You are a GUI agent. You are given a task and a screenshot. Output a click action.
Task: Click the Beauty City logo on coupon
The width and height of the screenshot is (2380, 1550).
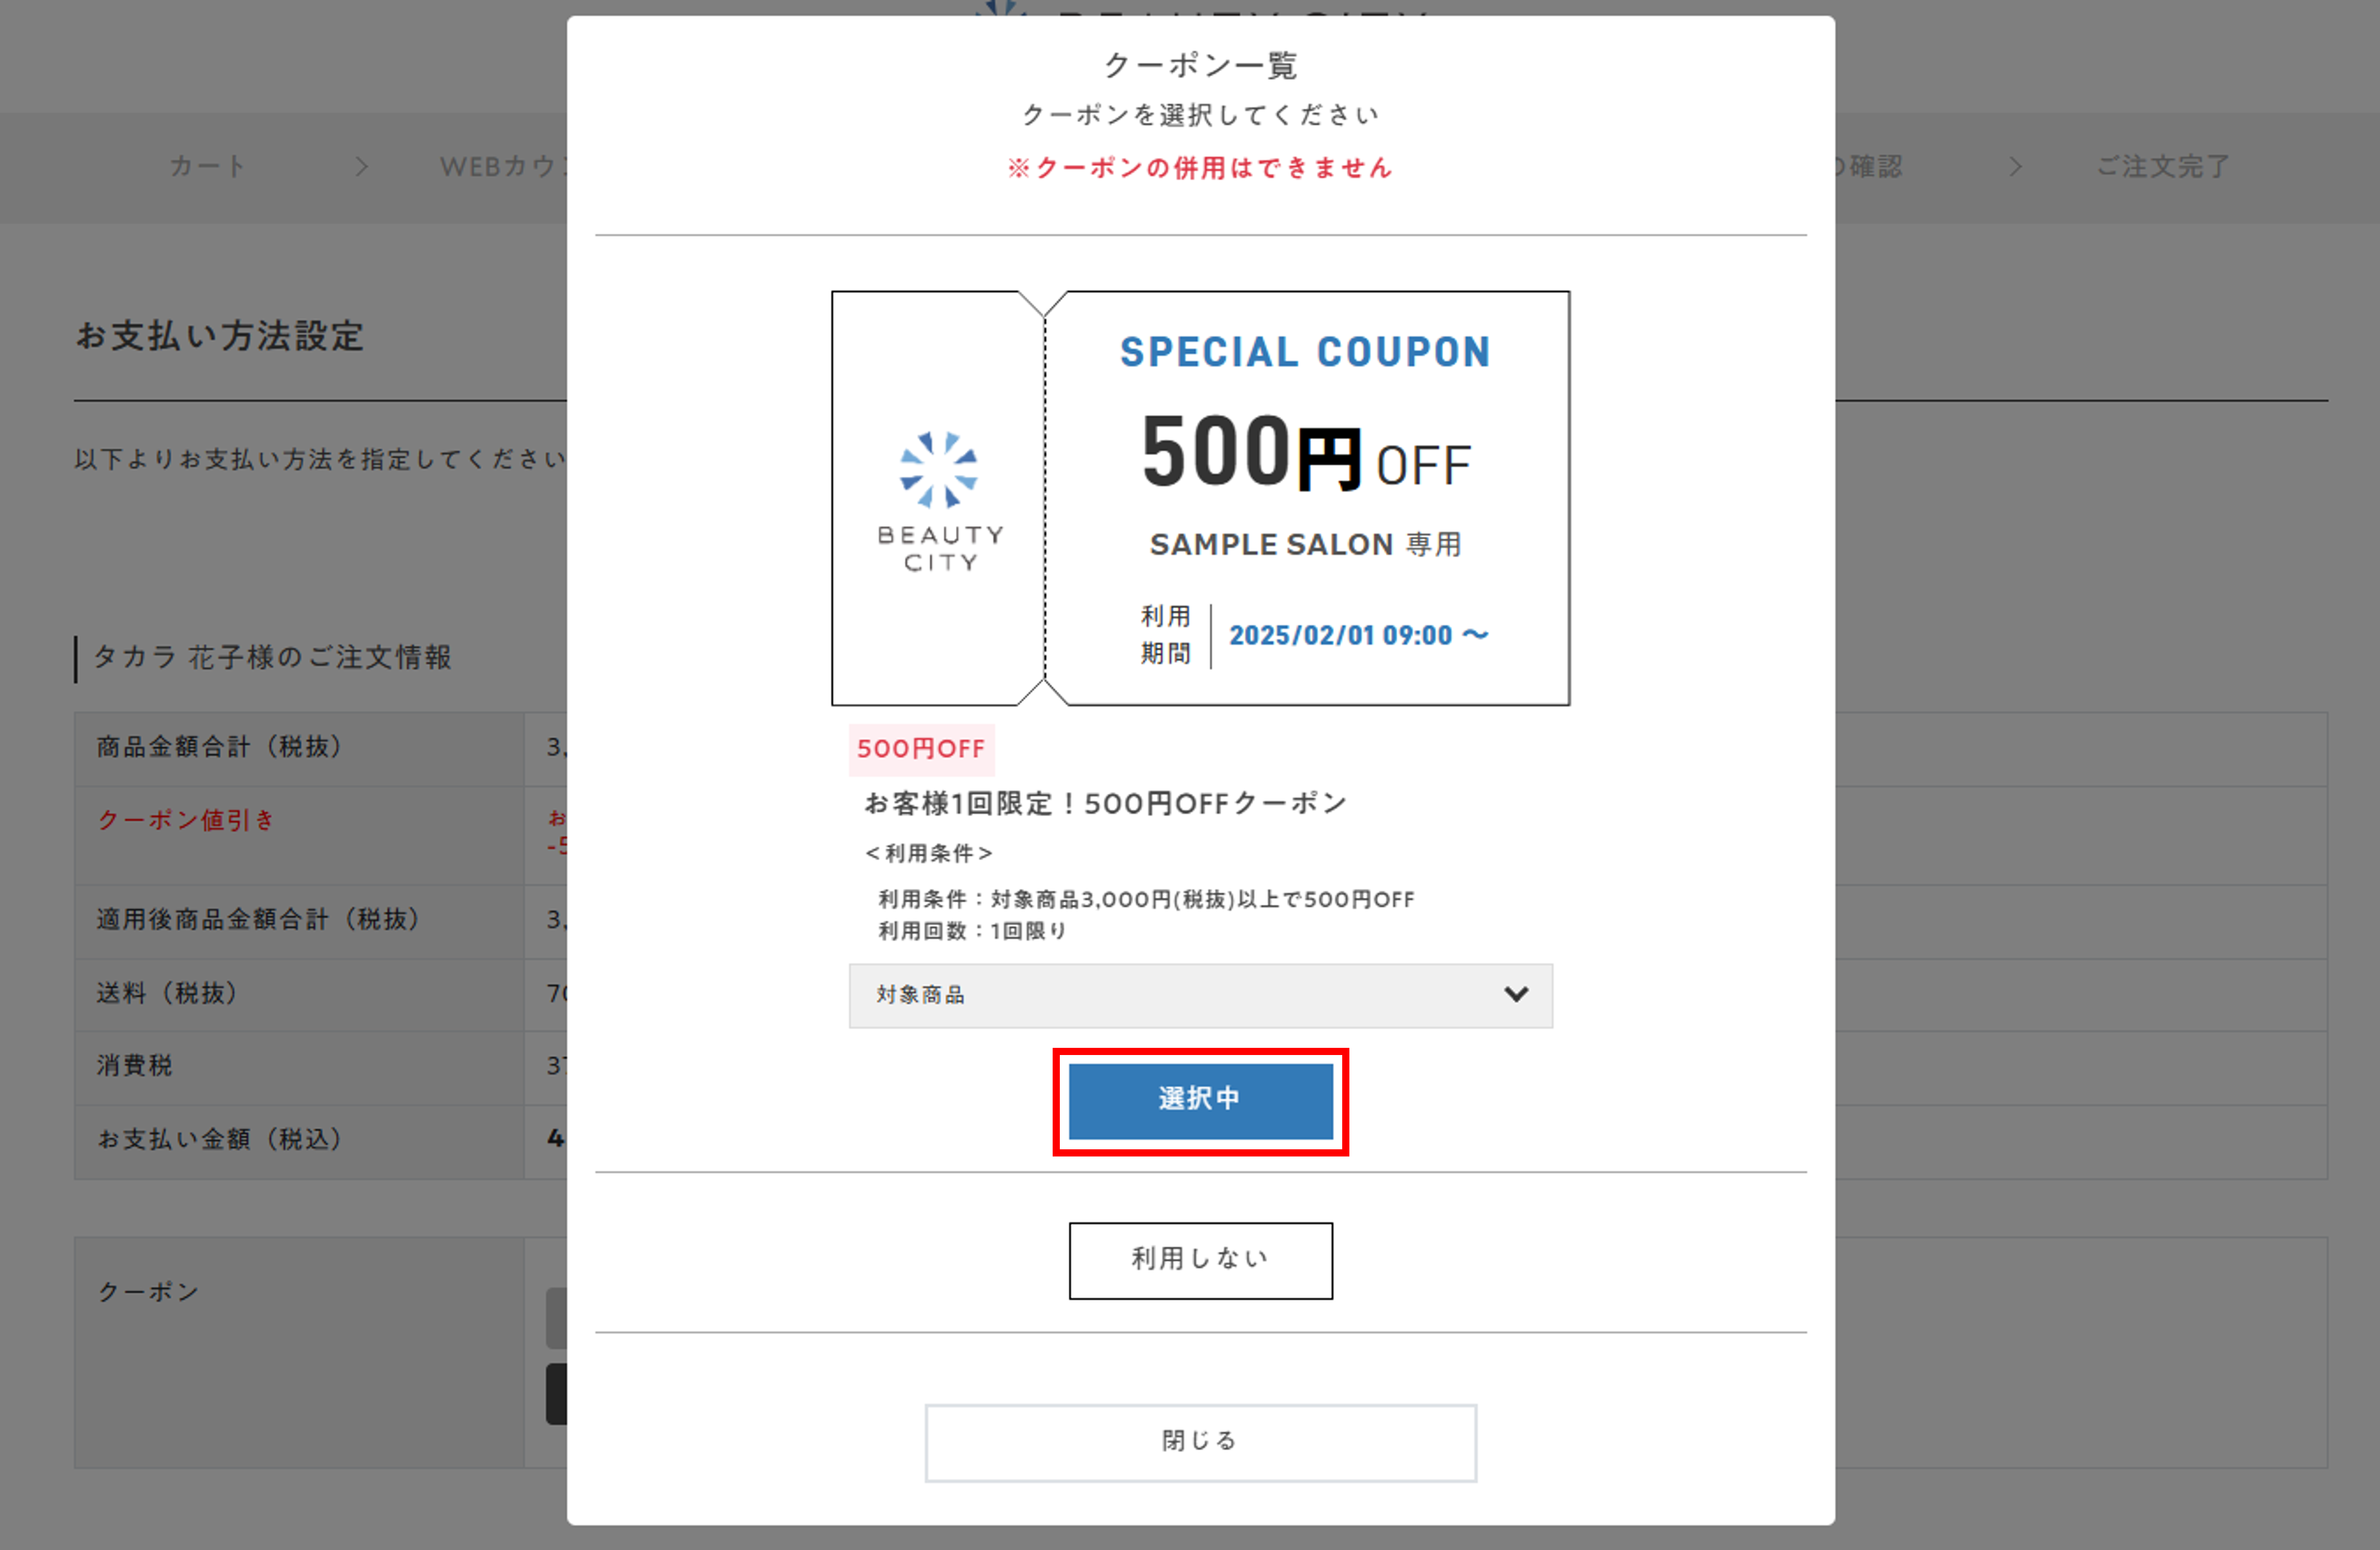[x=939, y=500]
